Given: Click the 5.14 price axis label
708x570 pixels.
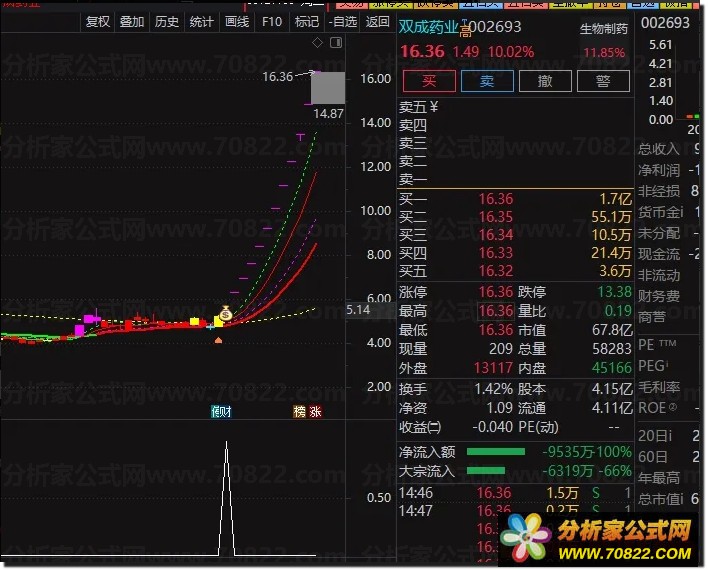Looking at the screenshot, I should point(358,310).
